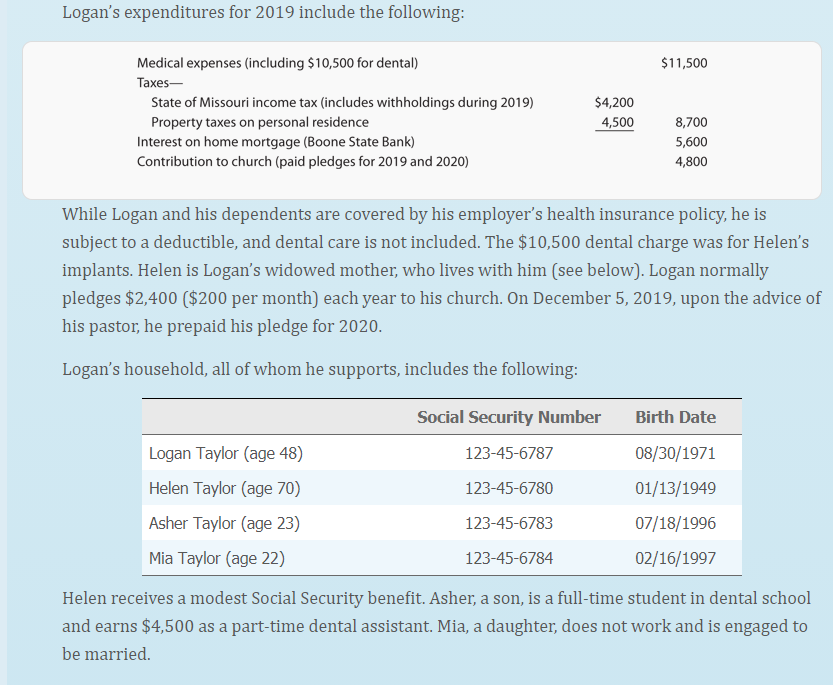
Task: Click SSN 123-45-6784 in the table
Action: pyautogui.click(x=509, y=559)
